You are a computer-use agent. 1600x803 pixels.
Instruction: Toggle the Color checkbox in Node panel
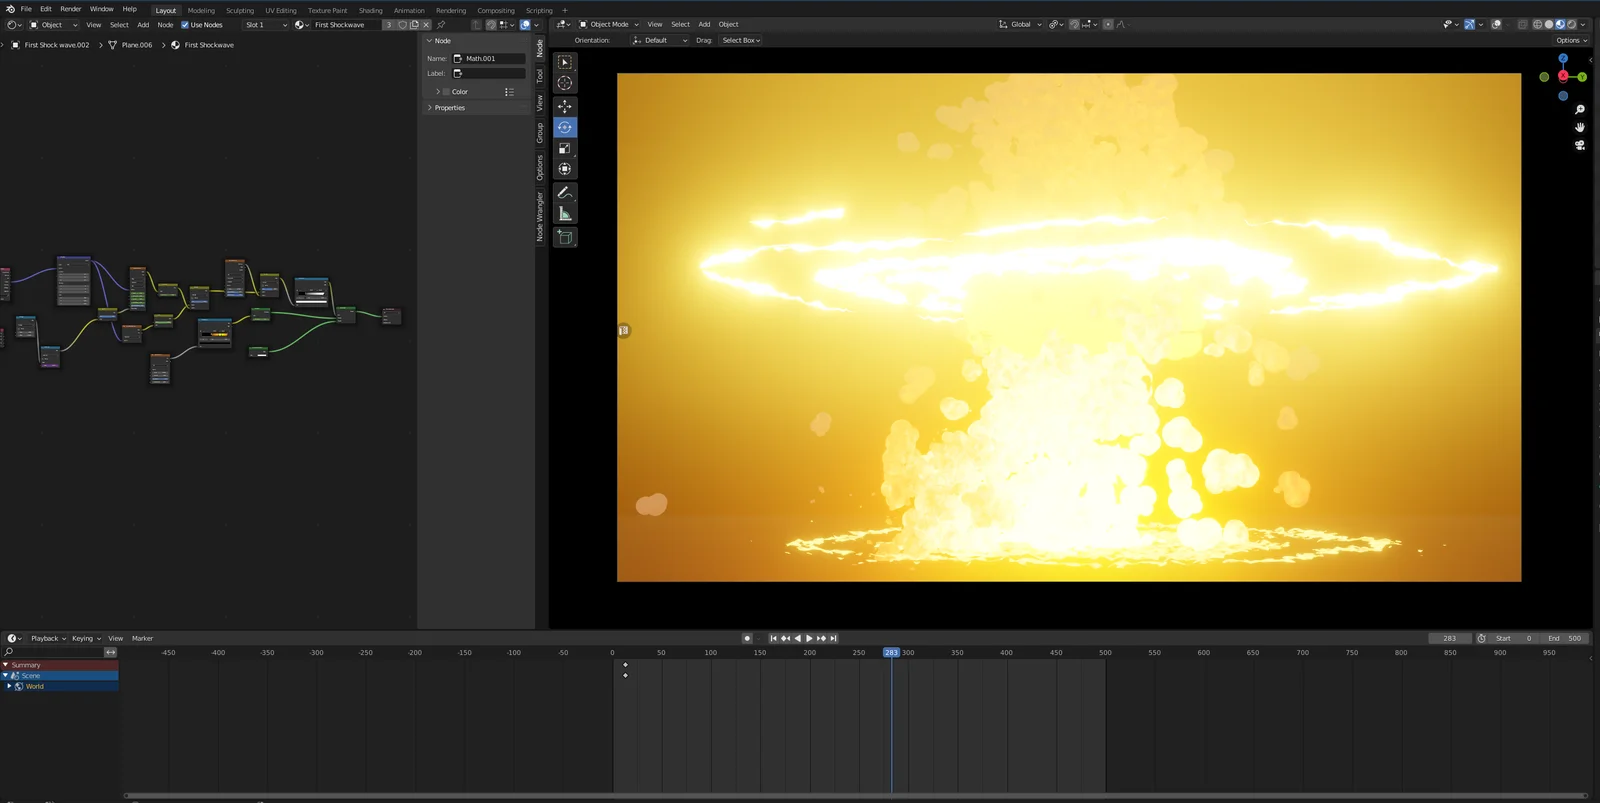coord(446,92)
